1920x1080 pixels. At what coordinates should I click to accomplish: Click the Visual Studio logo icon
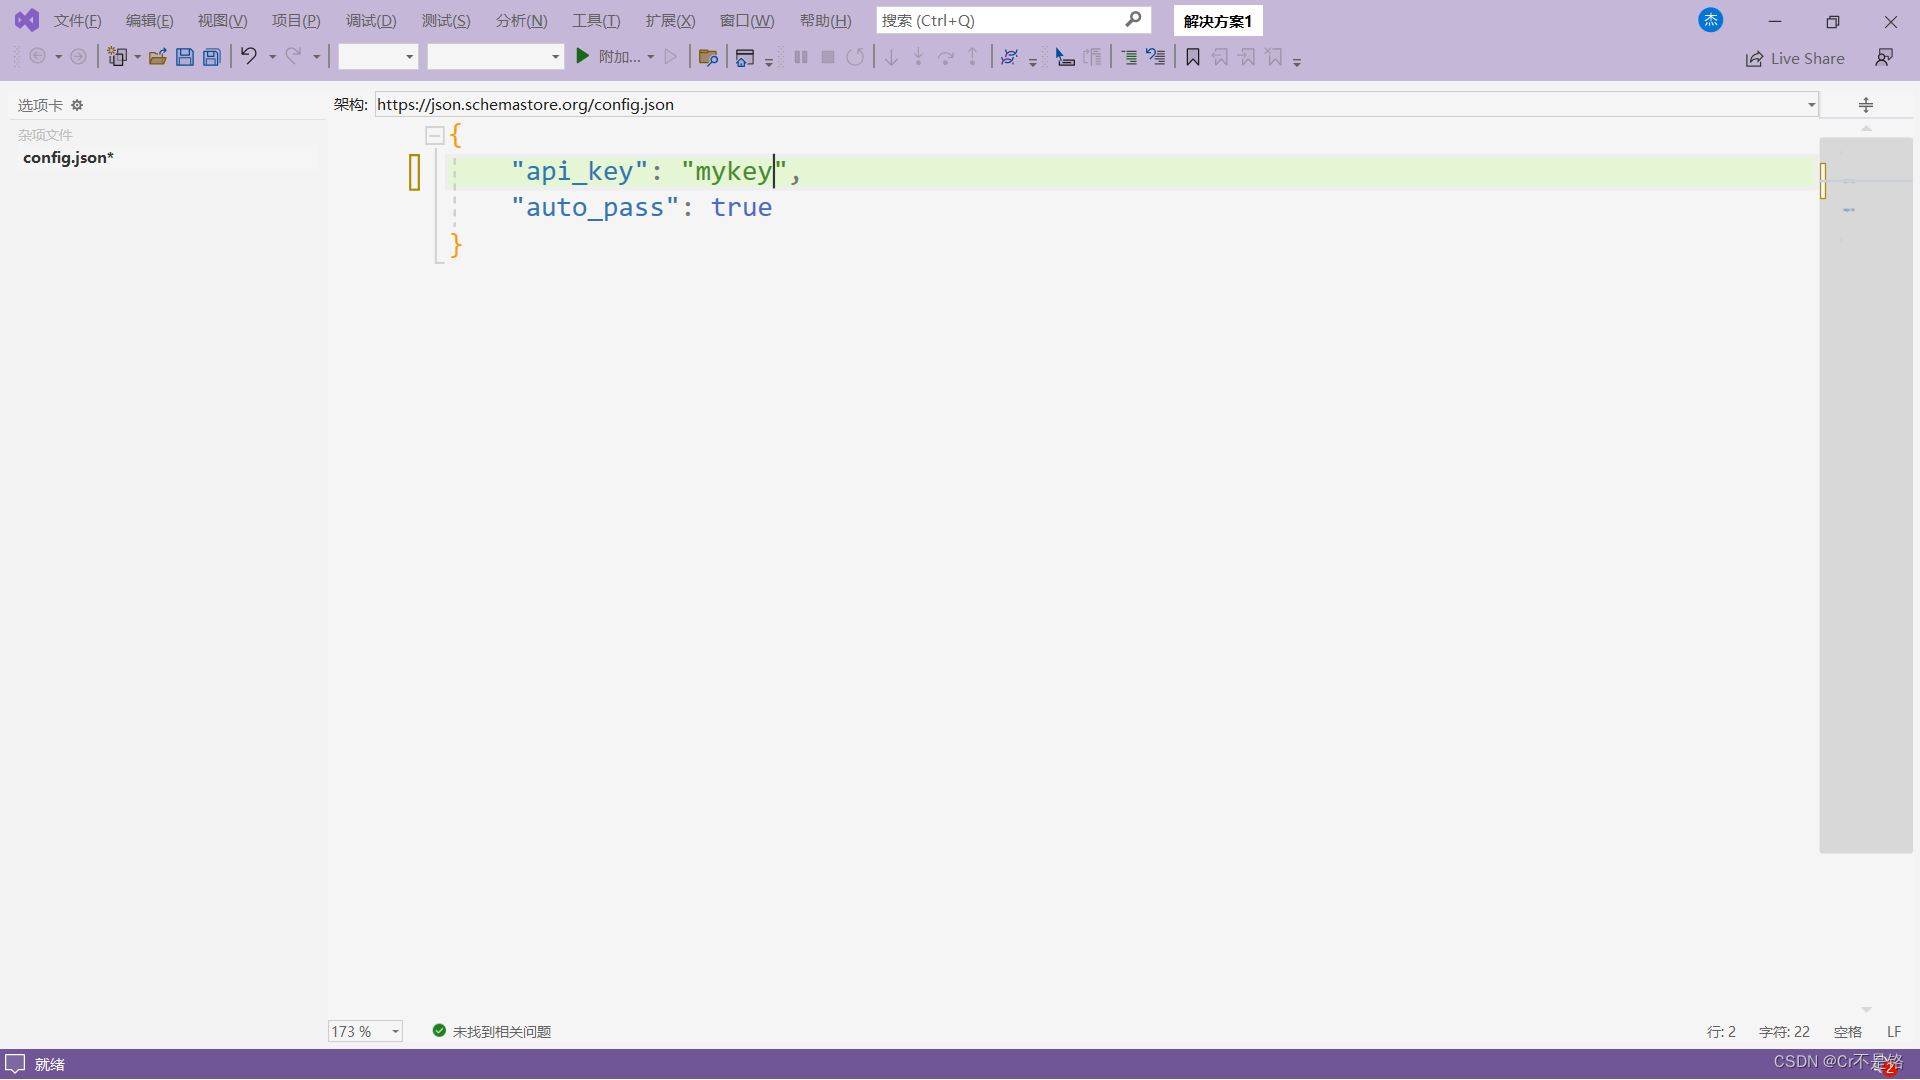pos(27,20)
